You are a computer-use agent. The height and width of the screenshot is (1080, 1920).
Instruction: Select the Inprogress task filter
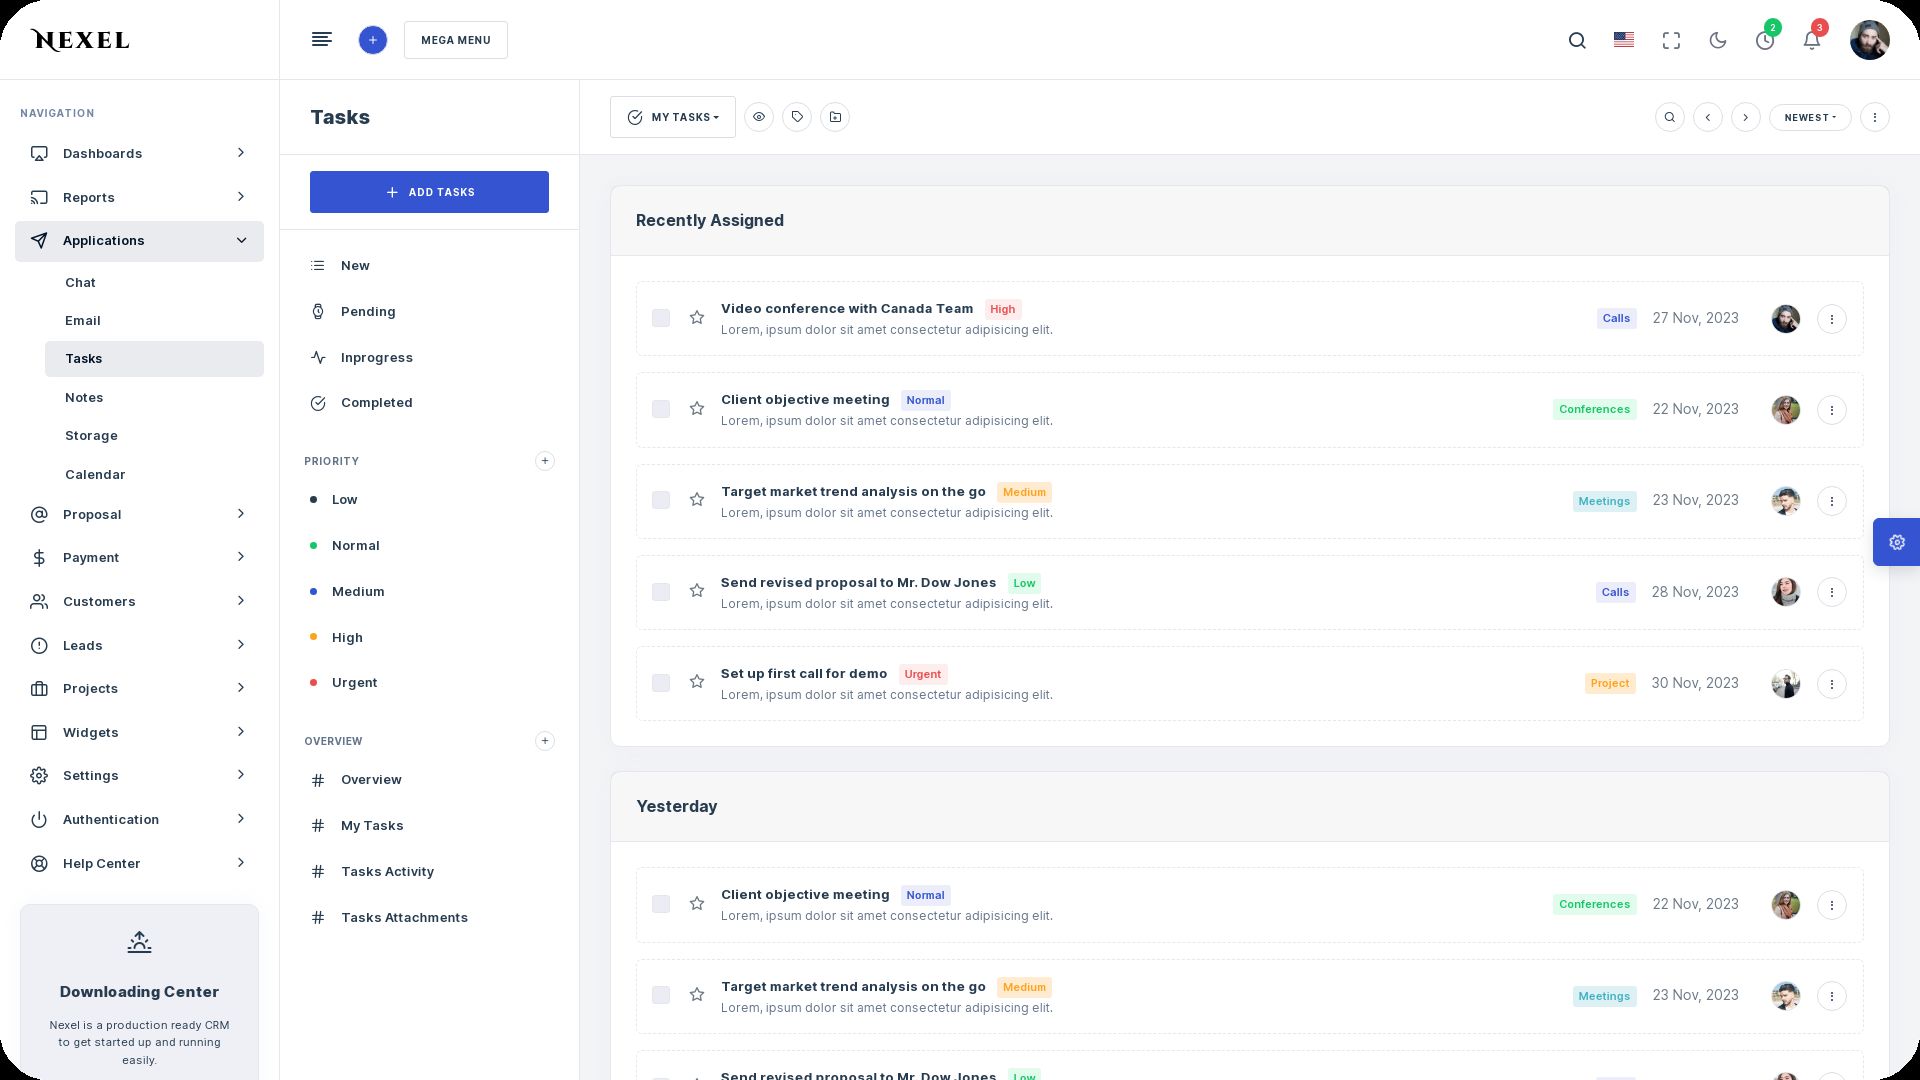pos(376,357)
